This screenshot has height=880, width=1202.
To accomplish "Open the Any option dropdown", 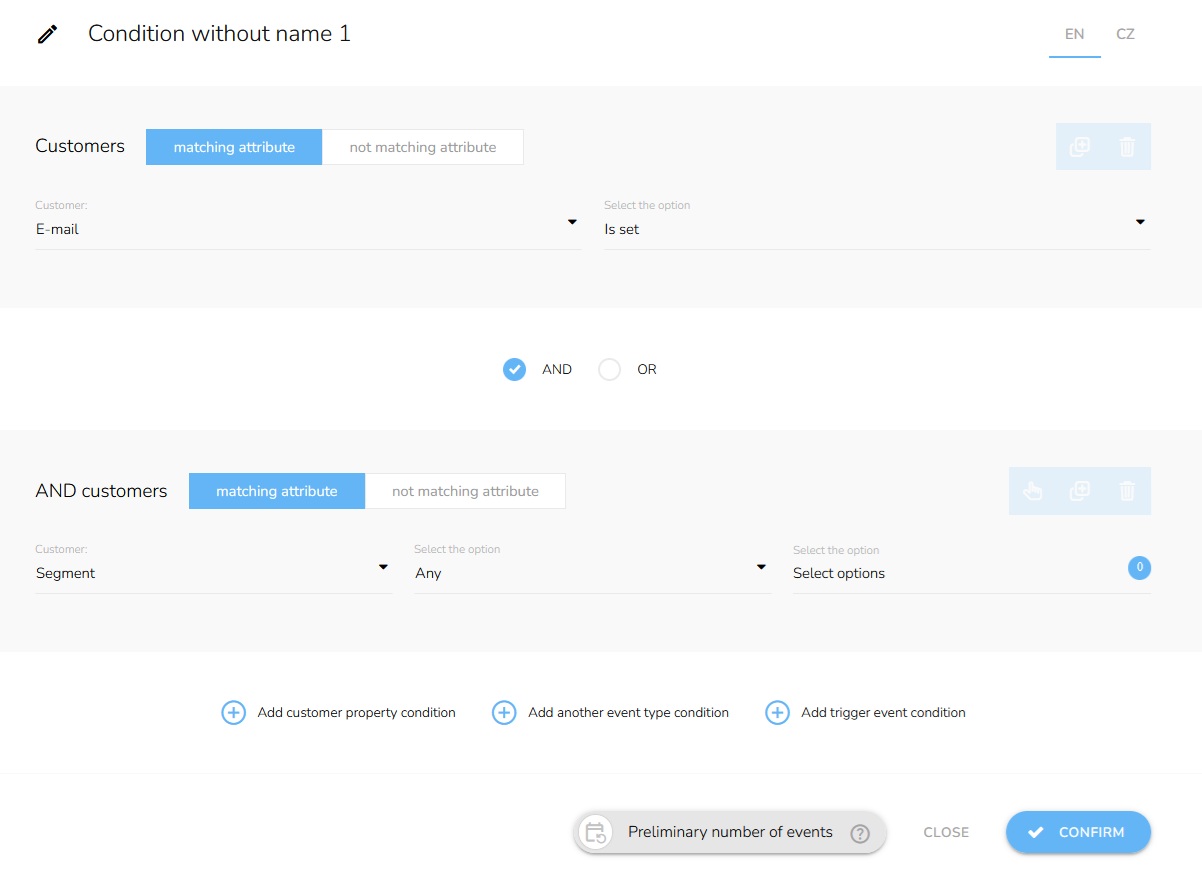I will (x=591, y=573).
